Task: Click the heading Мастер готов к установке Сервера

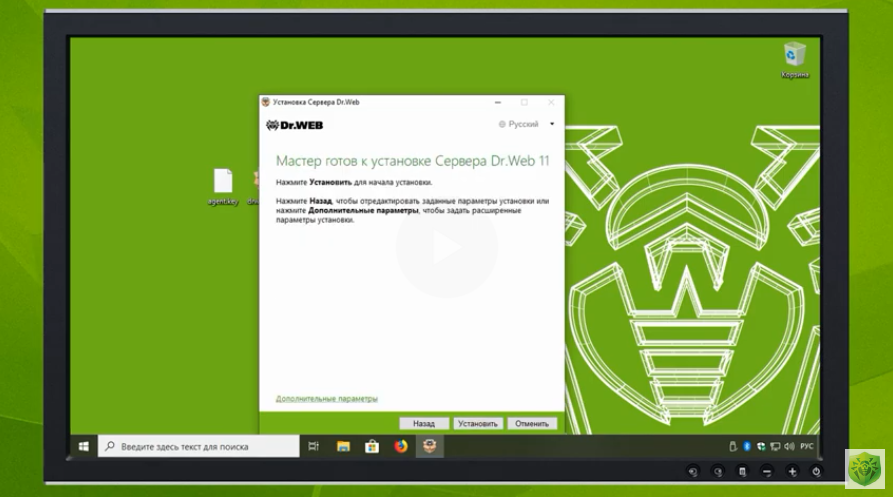Action: [412, 161]
